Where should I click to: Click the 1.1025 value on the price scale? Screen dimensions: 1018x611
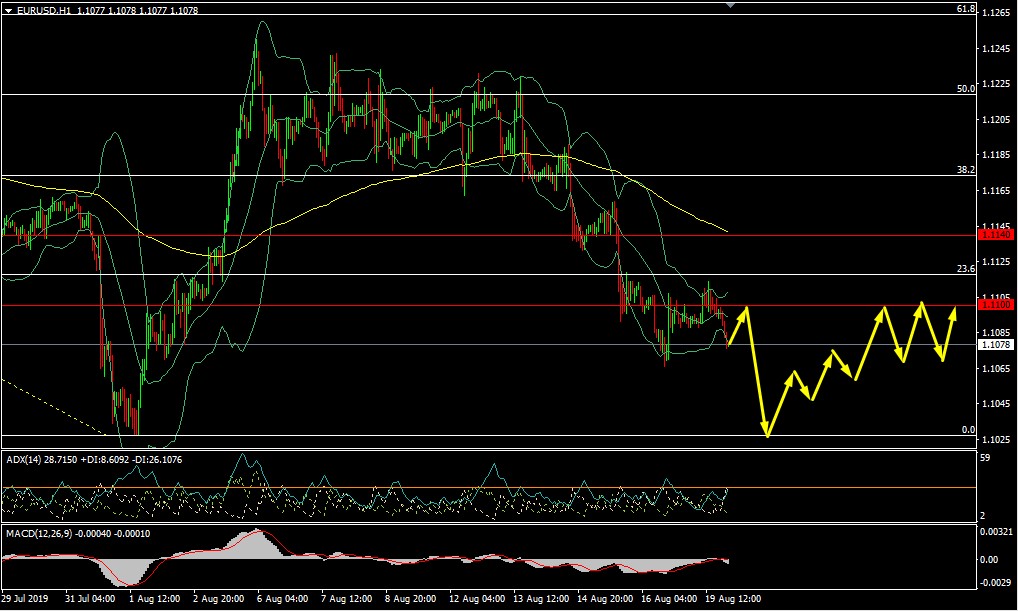tap(996, 440)
